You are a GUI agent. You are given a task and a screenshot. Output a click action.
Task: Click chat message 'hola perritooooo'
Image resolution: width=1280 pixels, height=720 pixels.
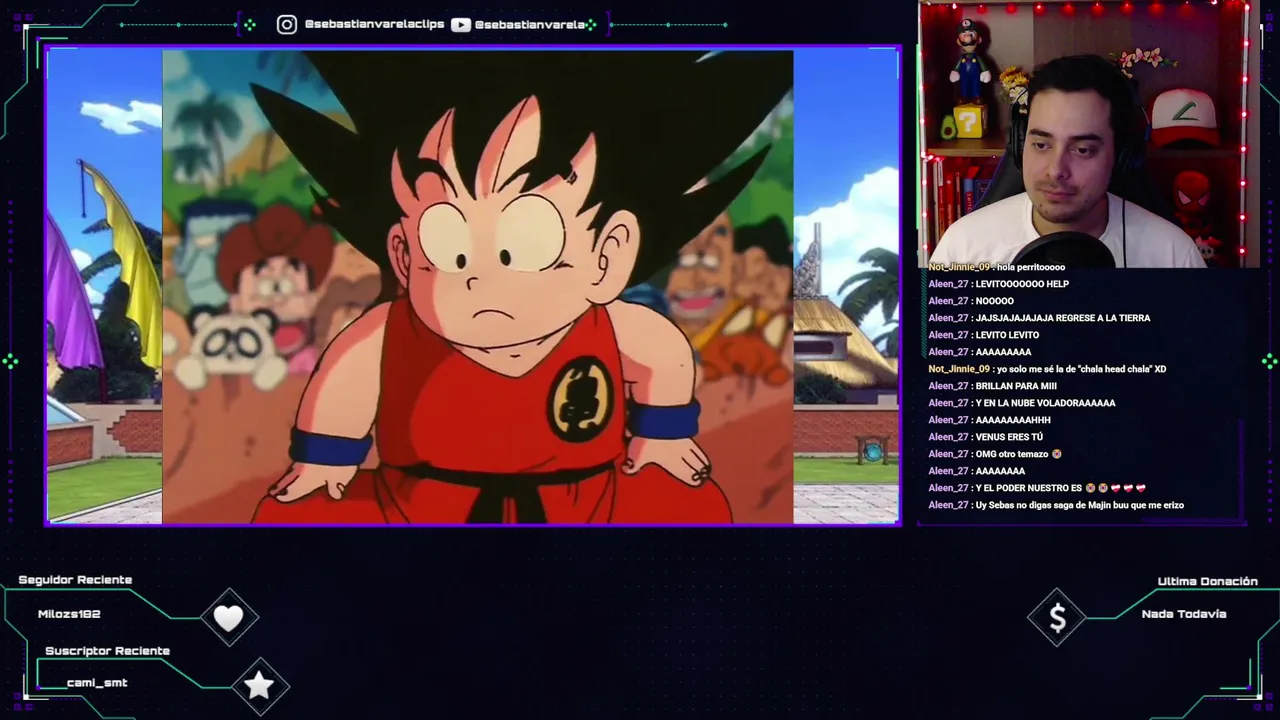(x=1031, y=267)
